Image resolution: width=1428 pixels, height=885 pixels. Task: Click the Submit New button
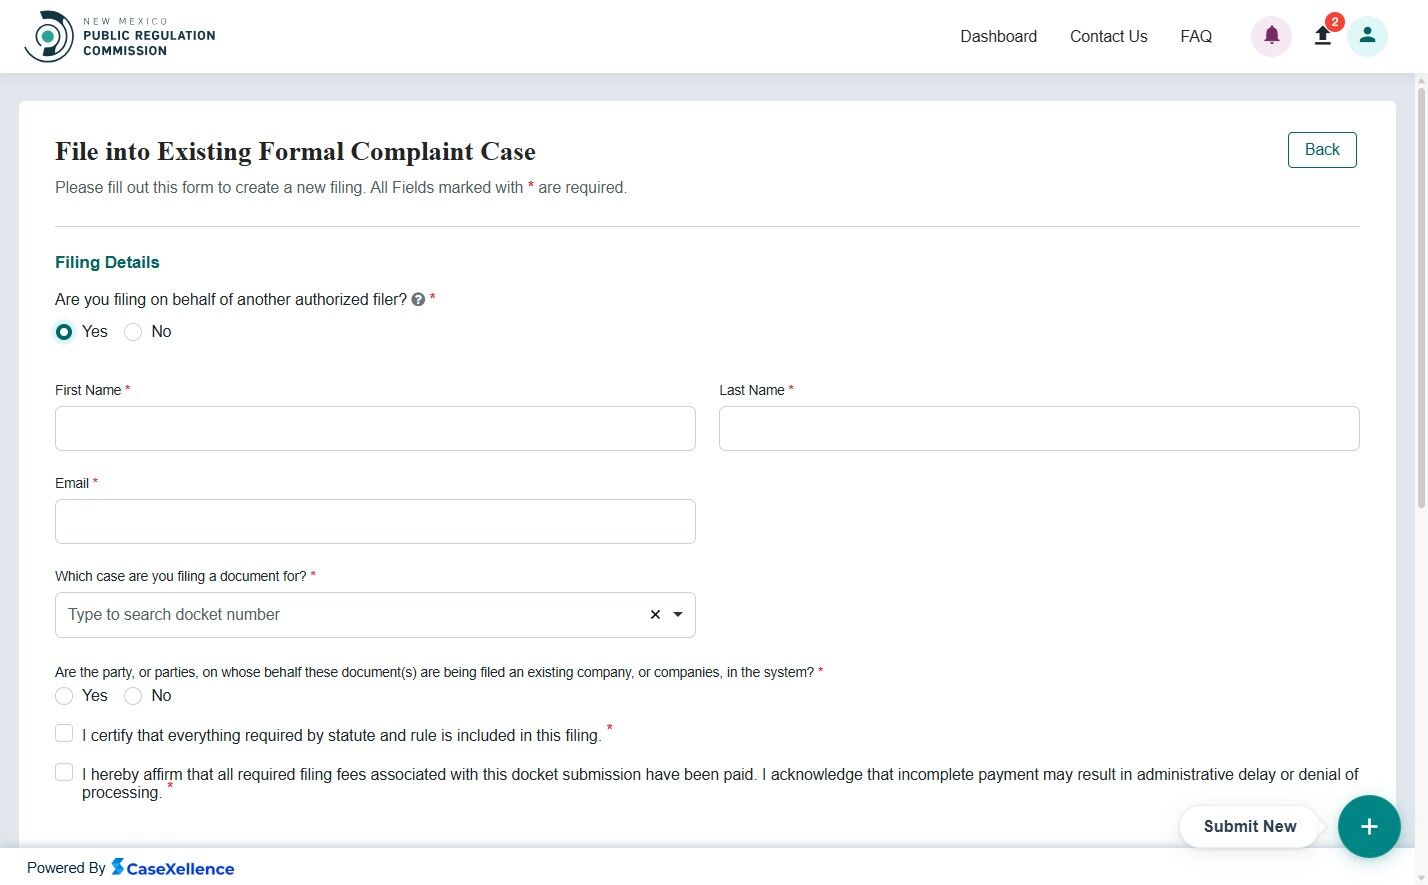point(1250,826)
